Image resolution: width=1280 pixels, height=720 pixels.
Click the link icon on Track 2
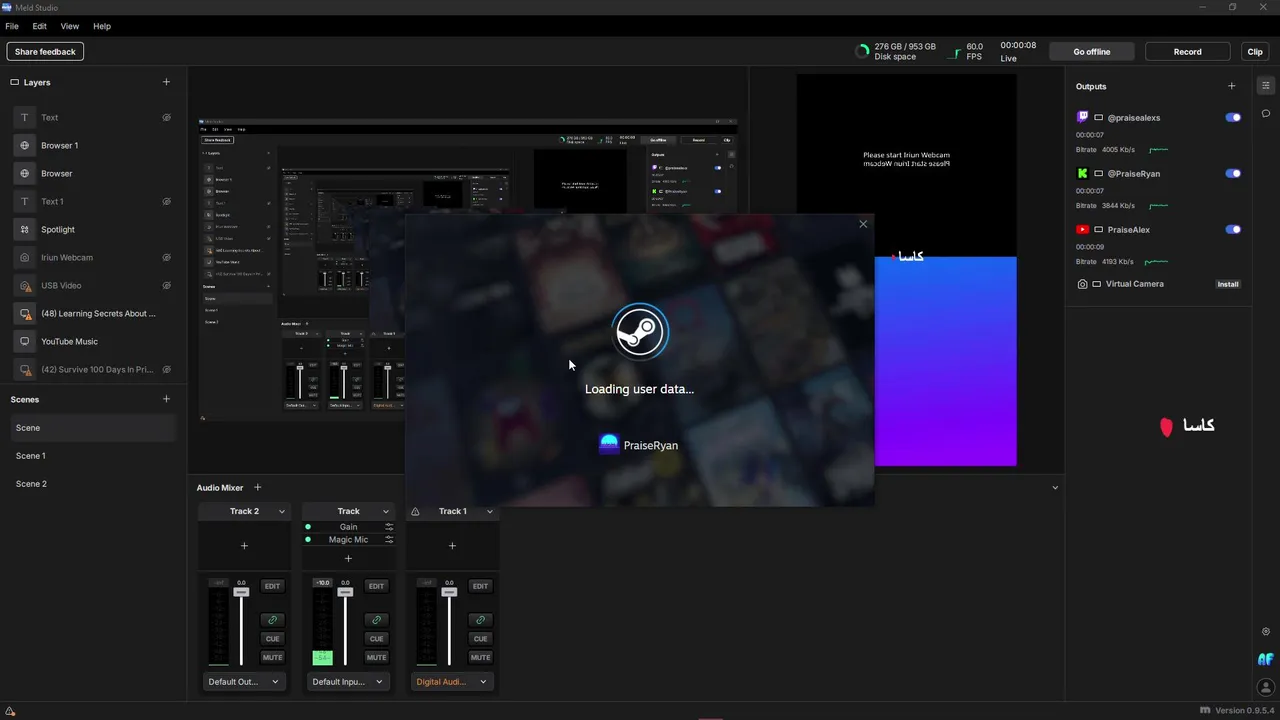(272, 620)
